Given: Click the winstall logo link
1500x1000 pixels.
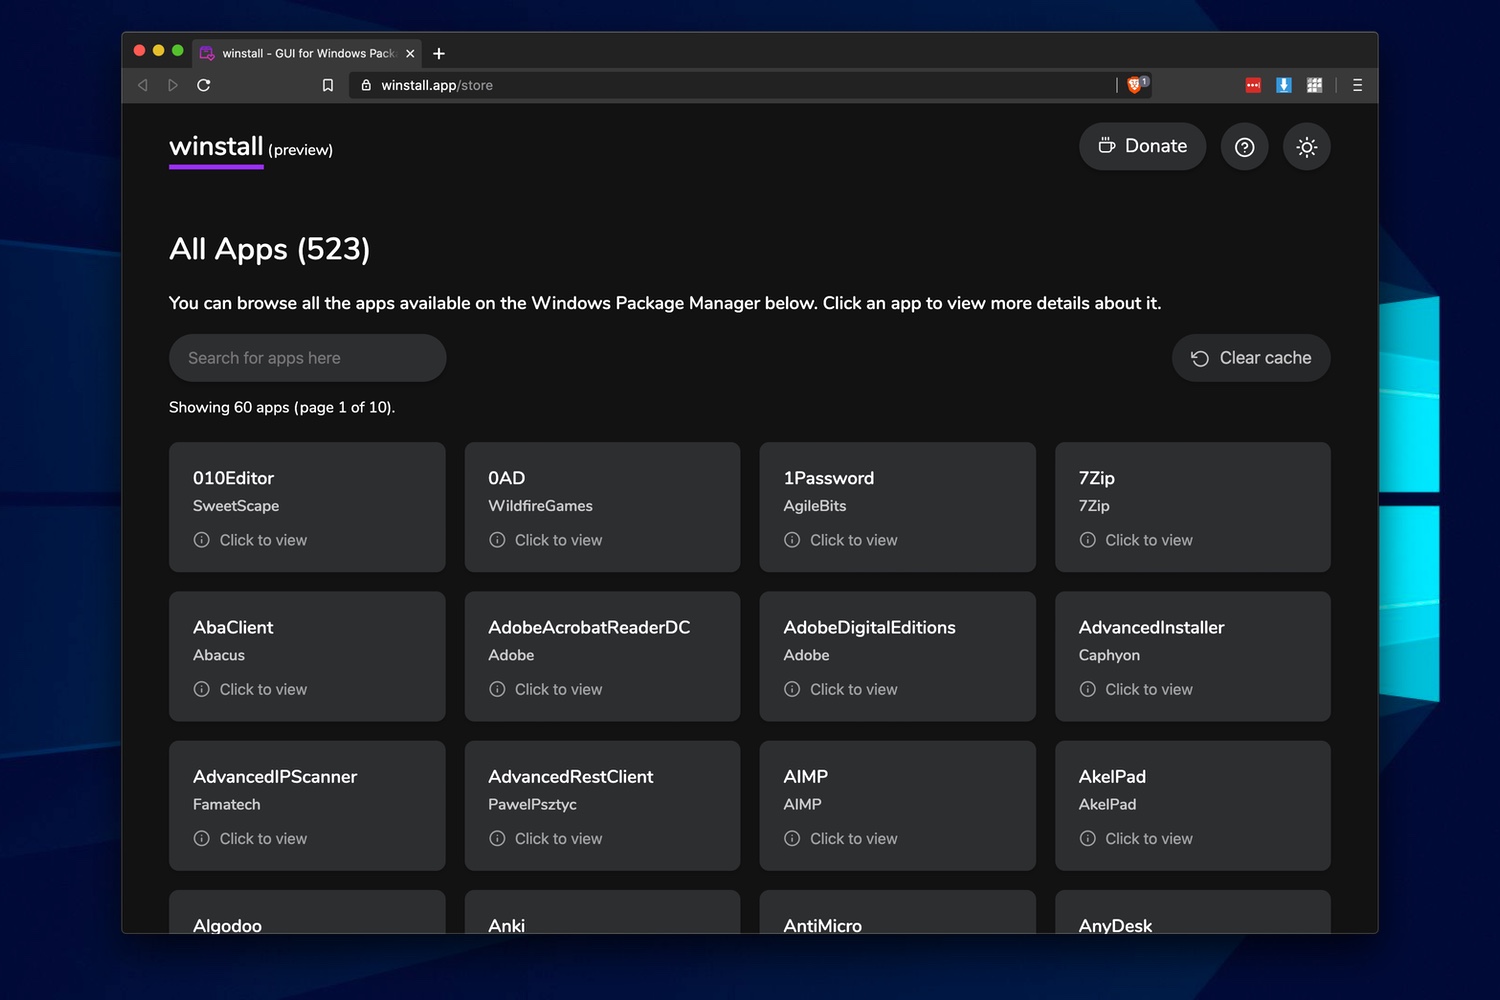Looking at the screenshot, I should [x=215, y=146].
